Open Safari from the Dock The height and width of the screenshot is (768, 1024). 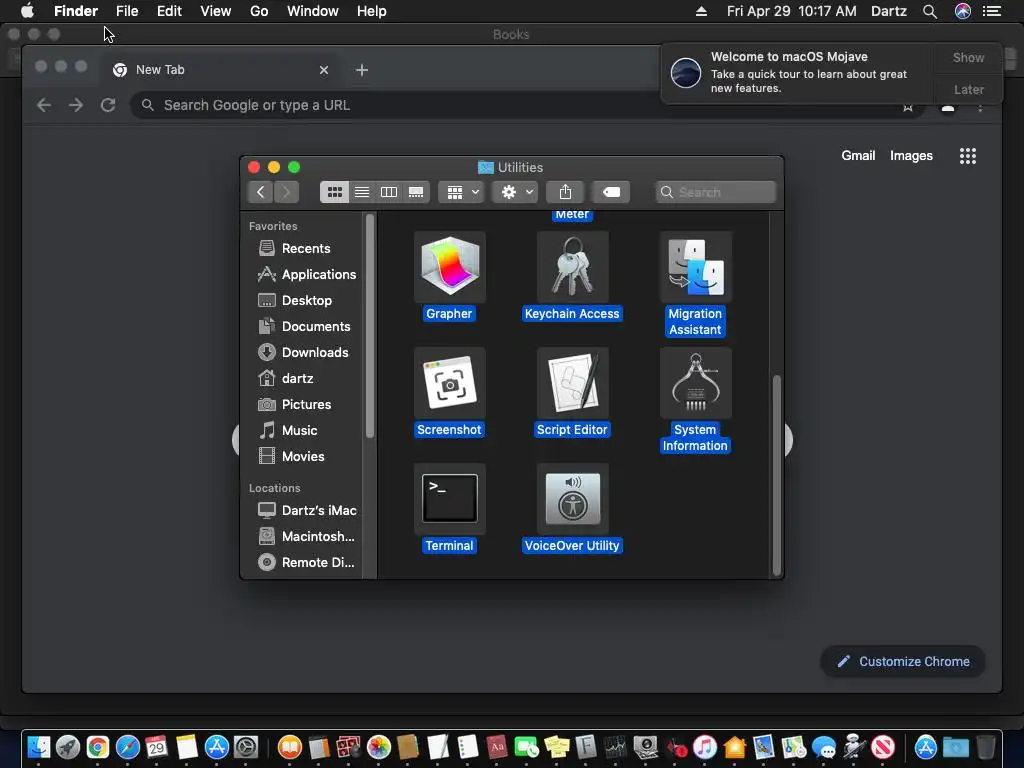tap(127, 746)
